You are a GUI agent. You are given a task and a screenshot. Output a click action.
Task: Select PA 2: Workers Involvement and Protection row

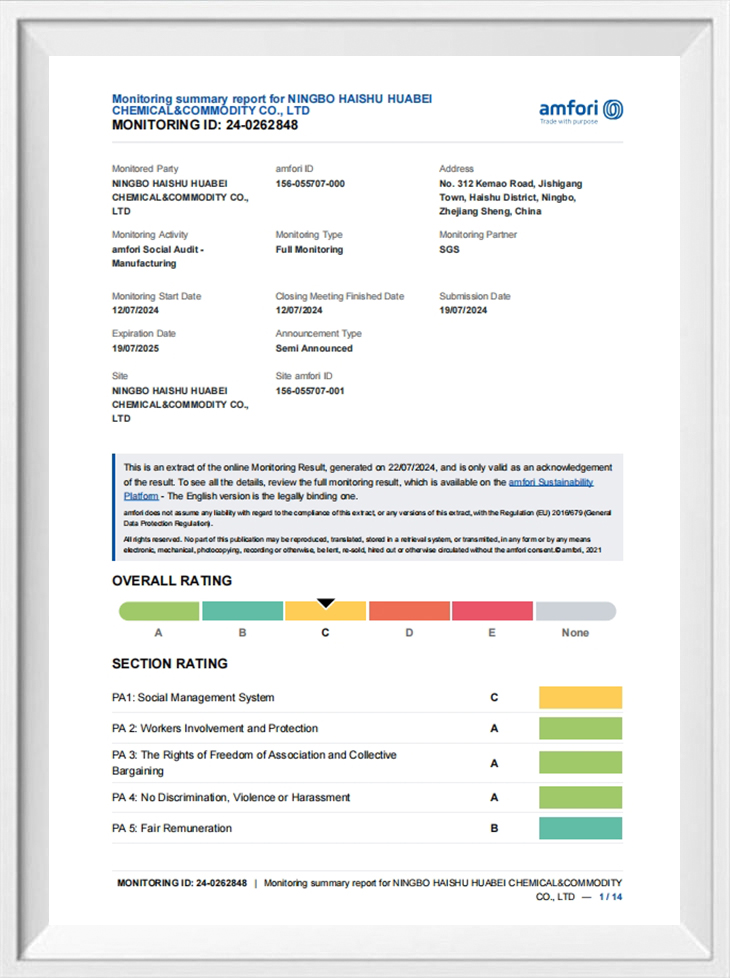(215, 728)
